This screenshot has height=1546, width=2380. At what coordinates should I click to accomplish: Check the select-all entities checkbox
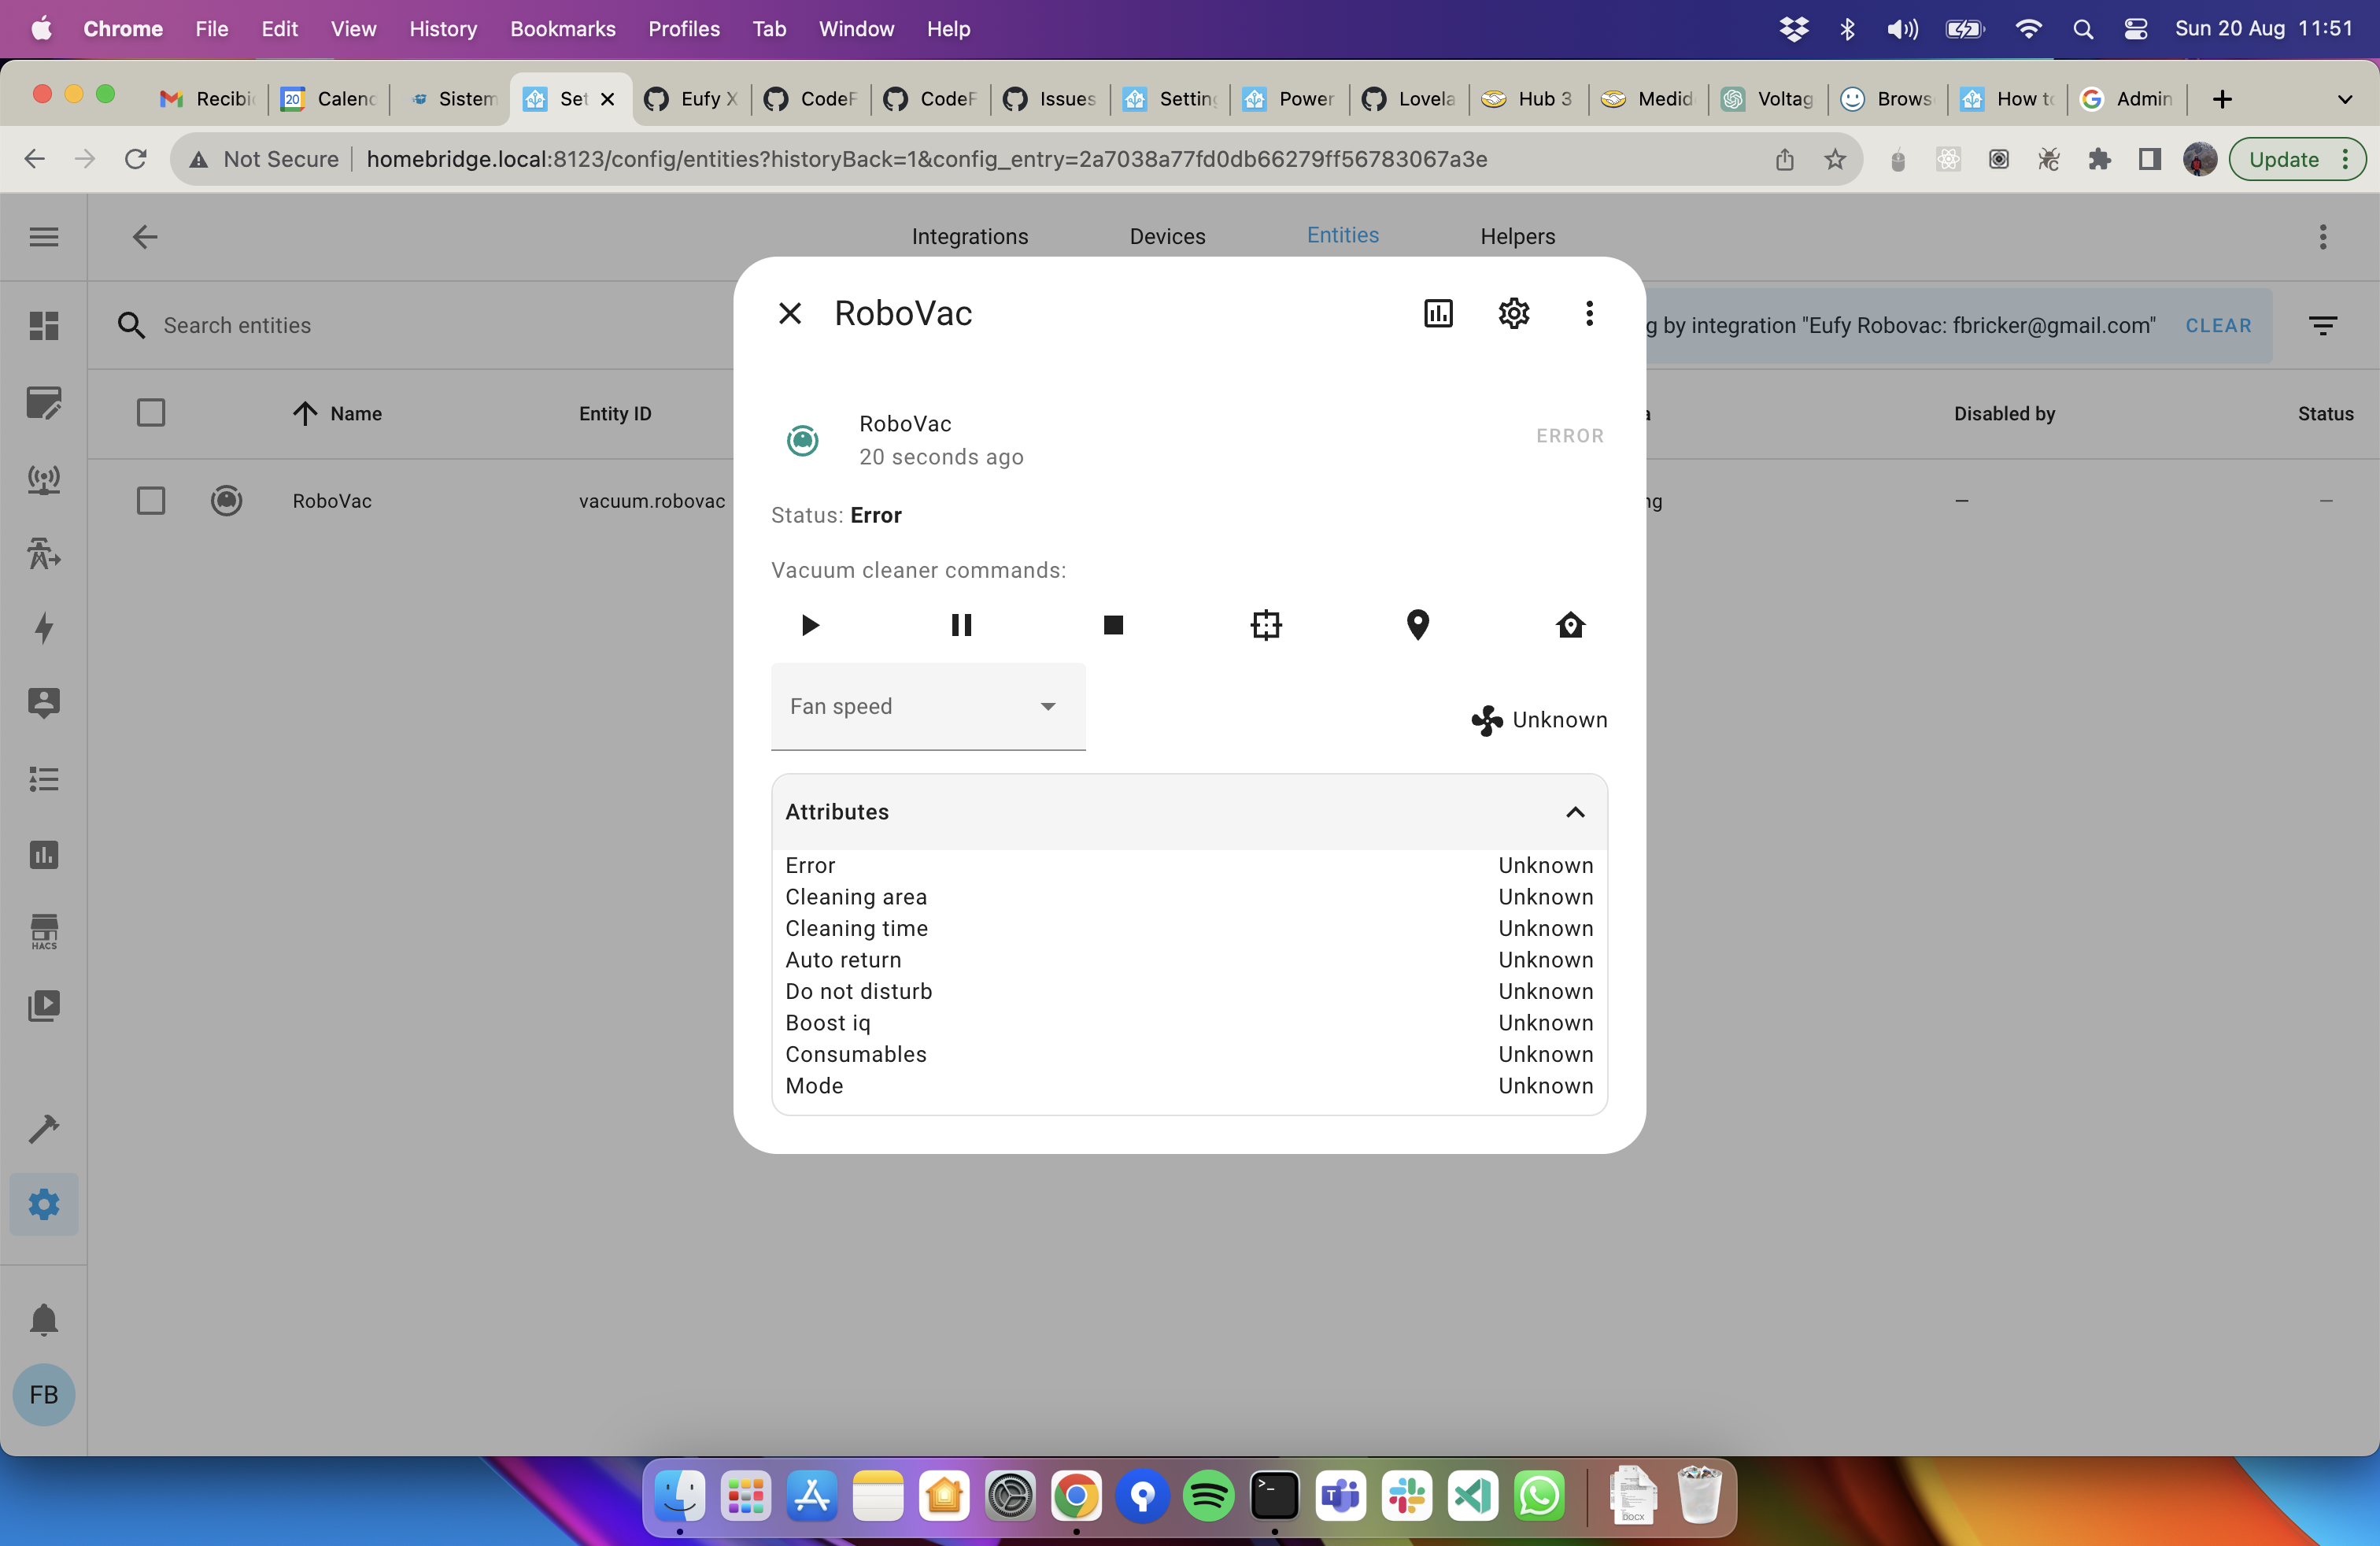tap(150, 412)
